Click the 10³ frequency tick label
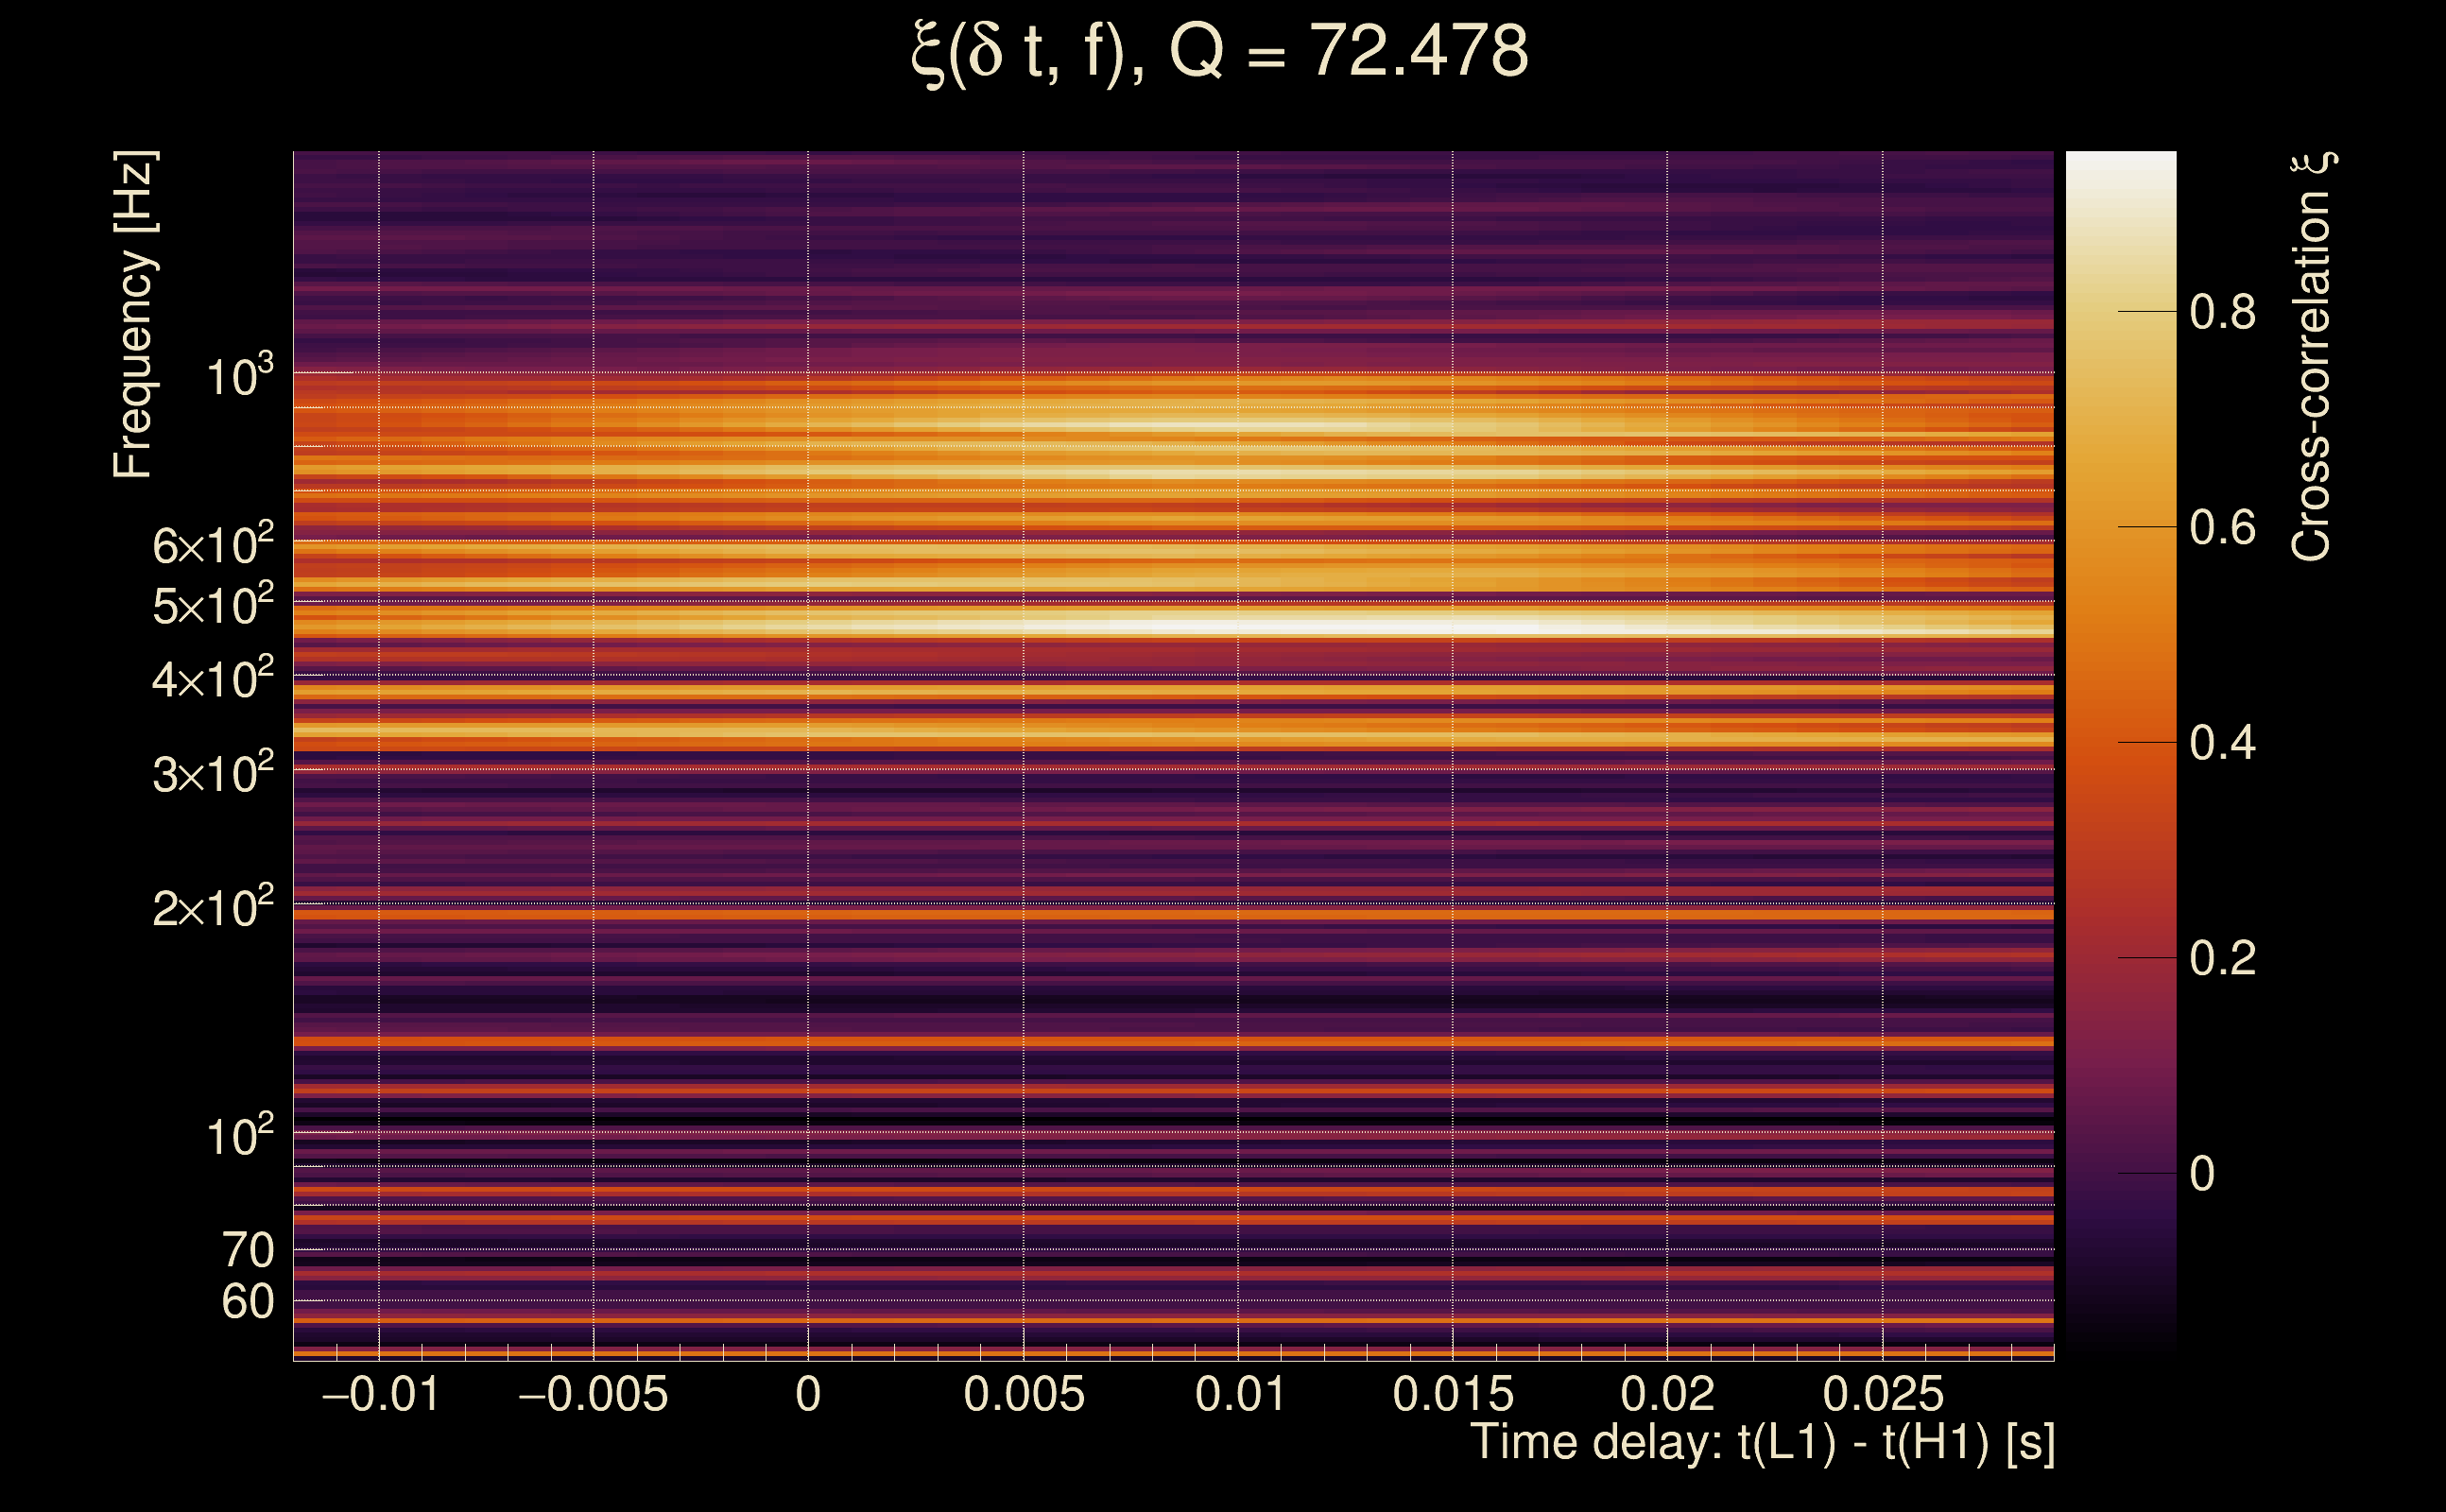This screenshot has height=1512, width=2446. [x=239, y=376]
